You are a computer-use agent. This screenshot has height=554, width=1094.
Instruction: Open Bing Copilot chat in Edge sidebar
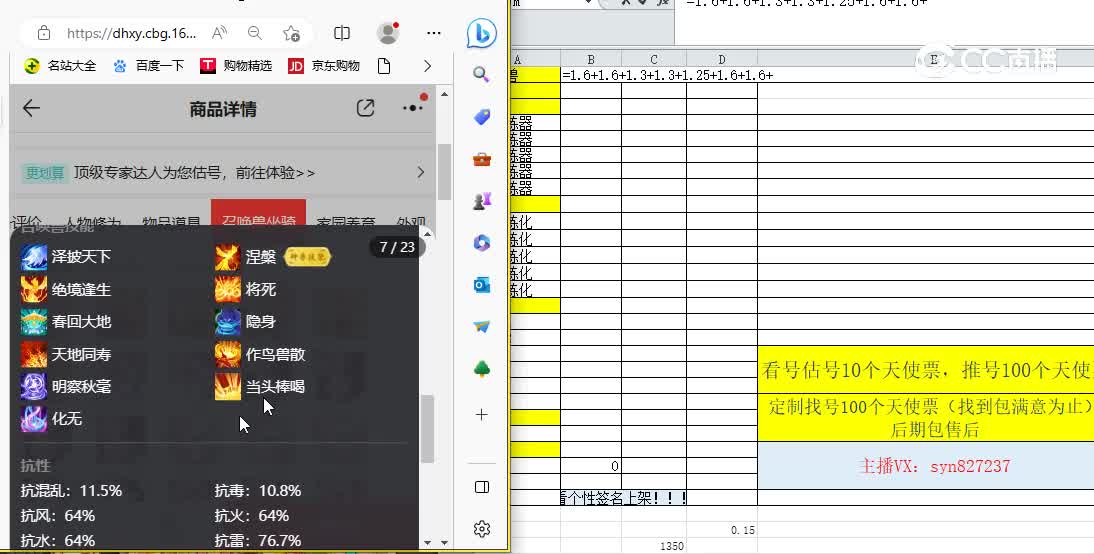[x=481, y=33]
